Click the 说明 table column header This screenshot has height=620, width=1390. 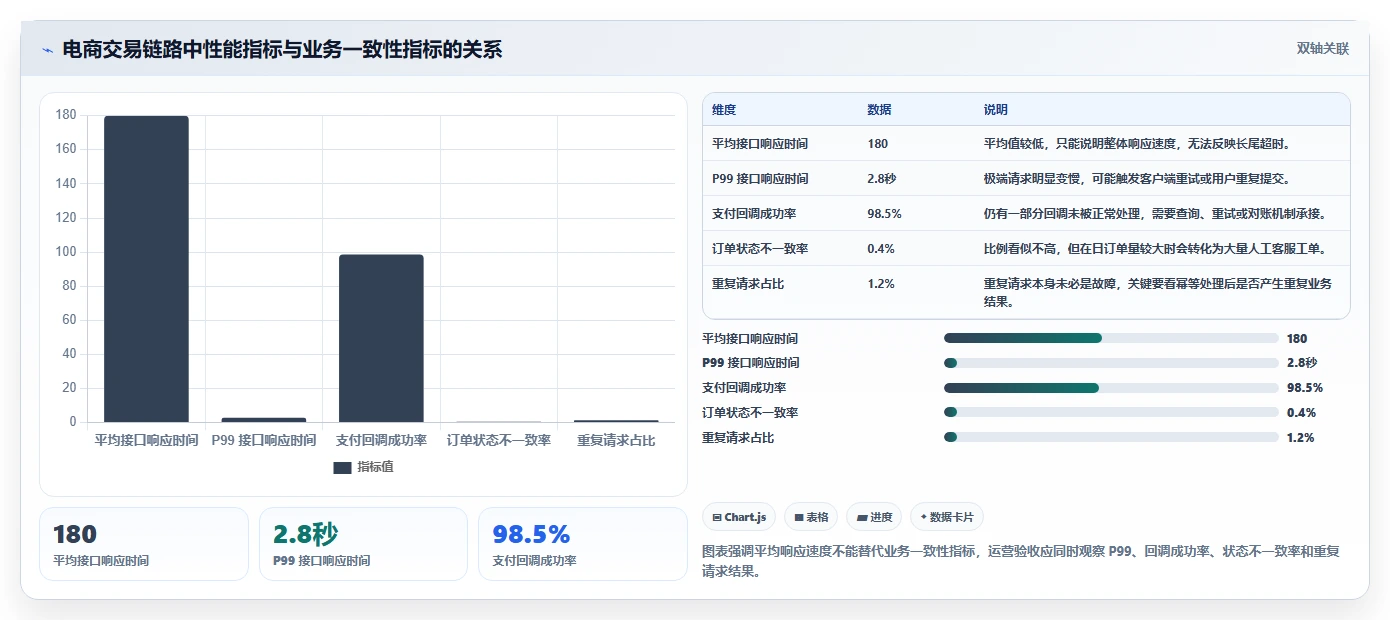[996, 110]
